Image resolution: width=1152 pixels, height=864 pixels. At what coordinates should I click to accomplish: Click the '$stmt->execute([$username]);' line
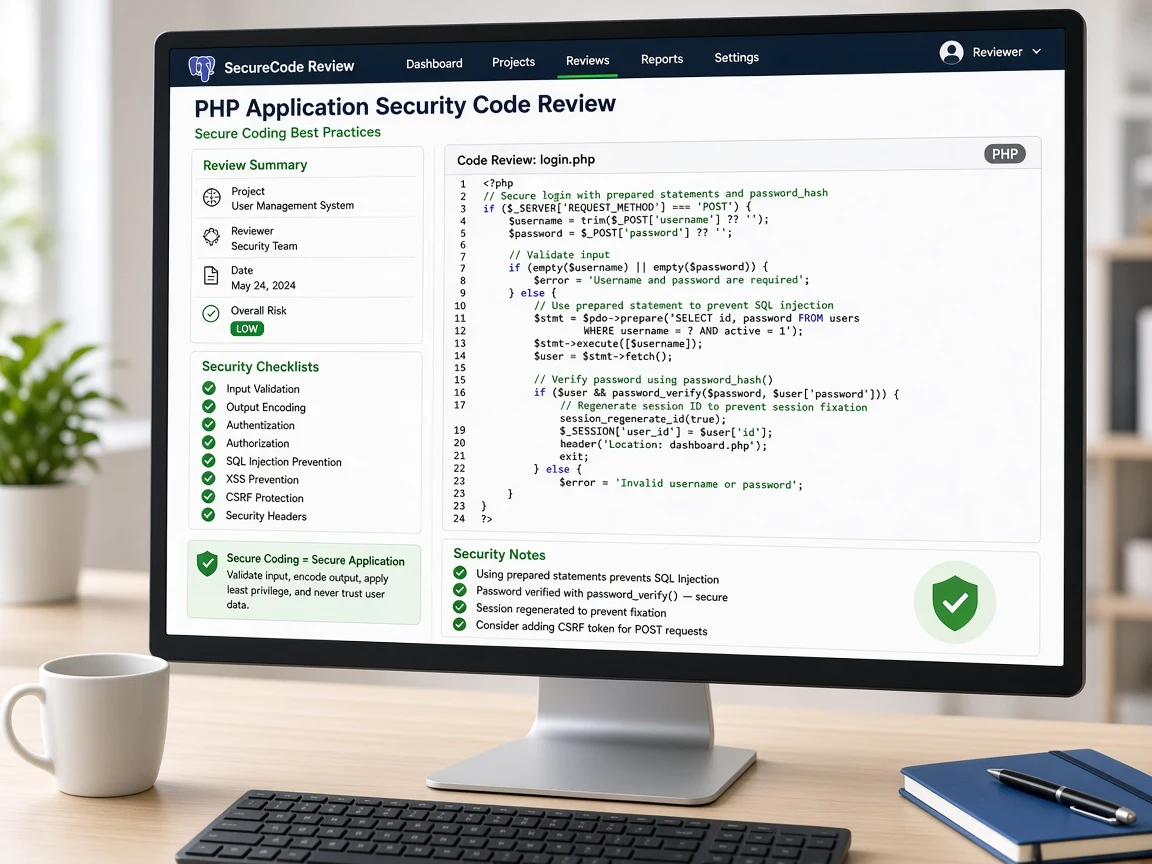tap(618, 343)
